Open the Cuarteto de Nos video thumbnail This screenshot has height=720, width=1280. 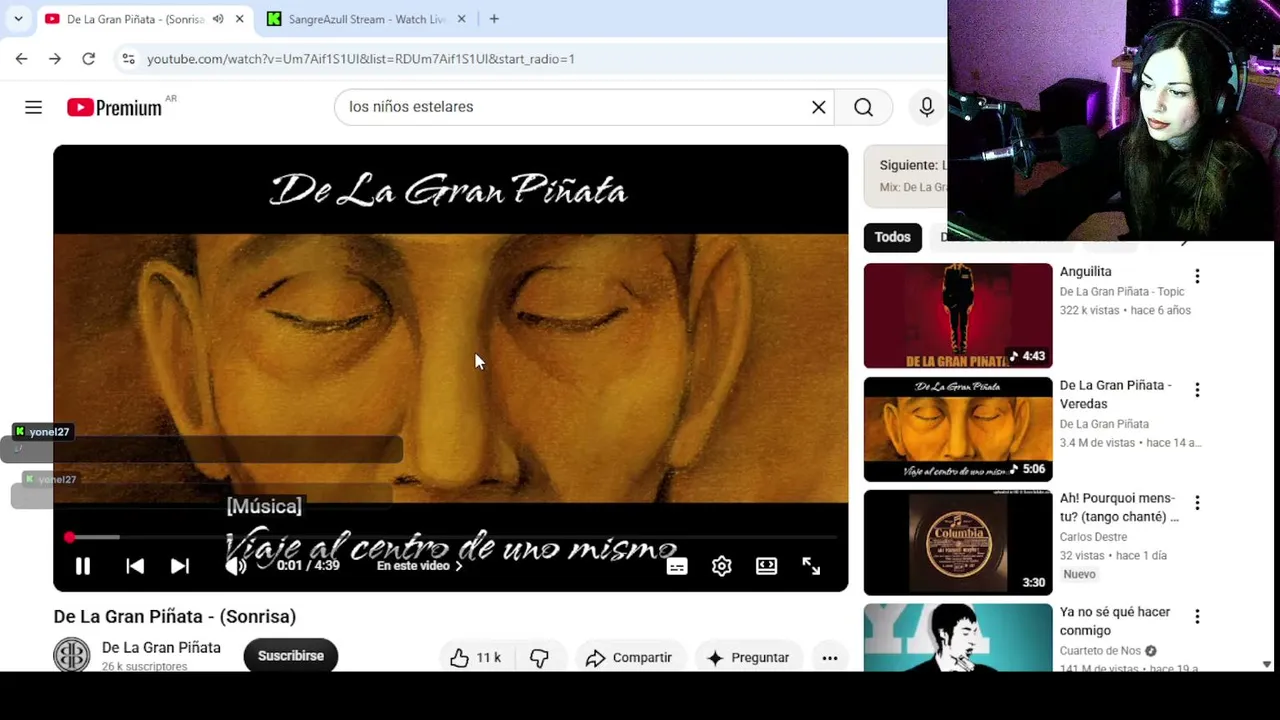pyautogui.click(x=958, y=637)
